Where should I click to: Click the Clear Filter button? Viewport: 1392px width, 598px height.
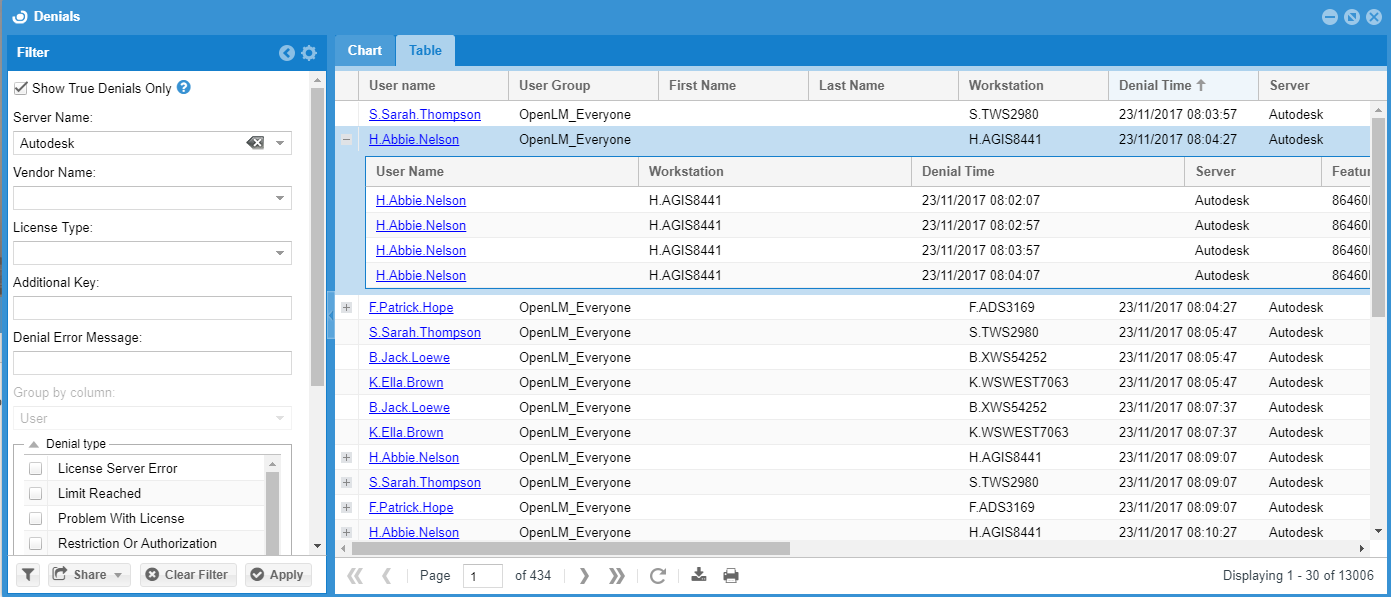click(x=188, y=575)
